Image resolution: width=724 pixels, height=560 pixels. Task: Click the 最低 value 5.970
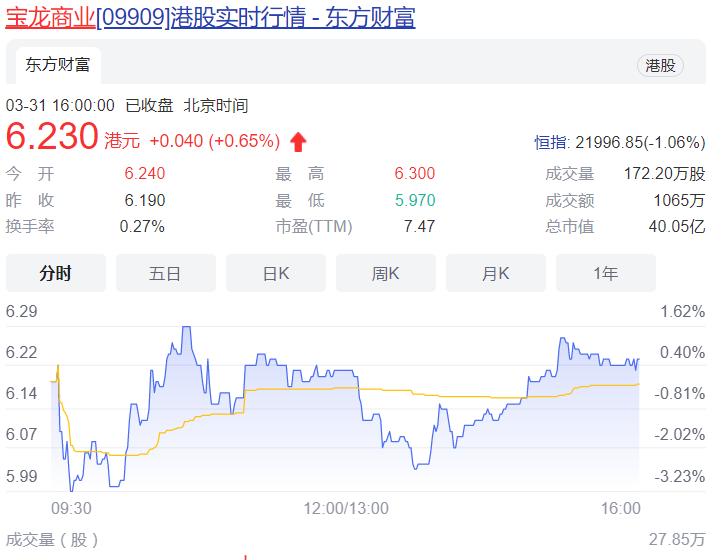[415, 200]
